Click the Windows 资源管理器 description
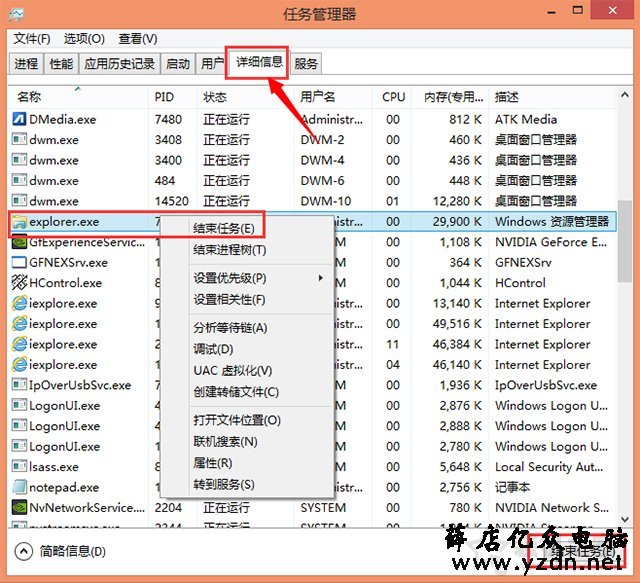The image size is (640, 583). 551,221
